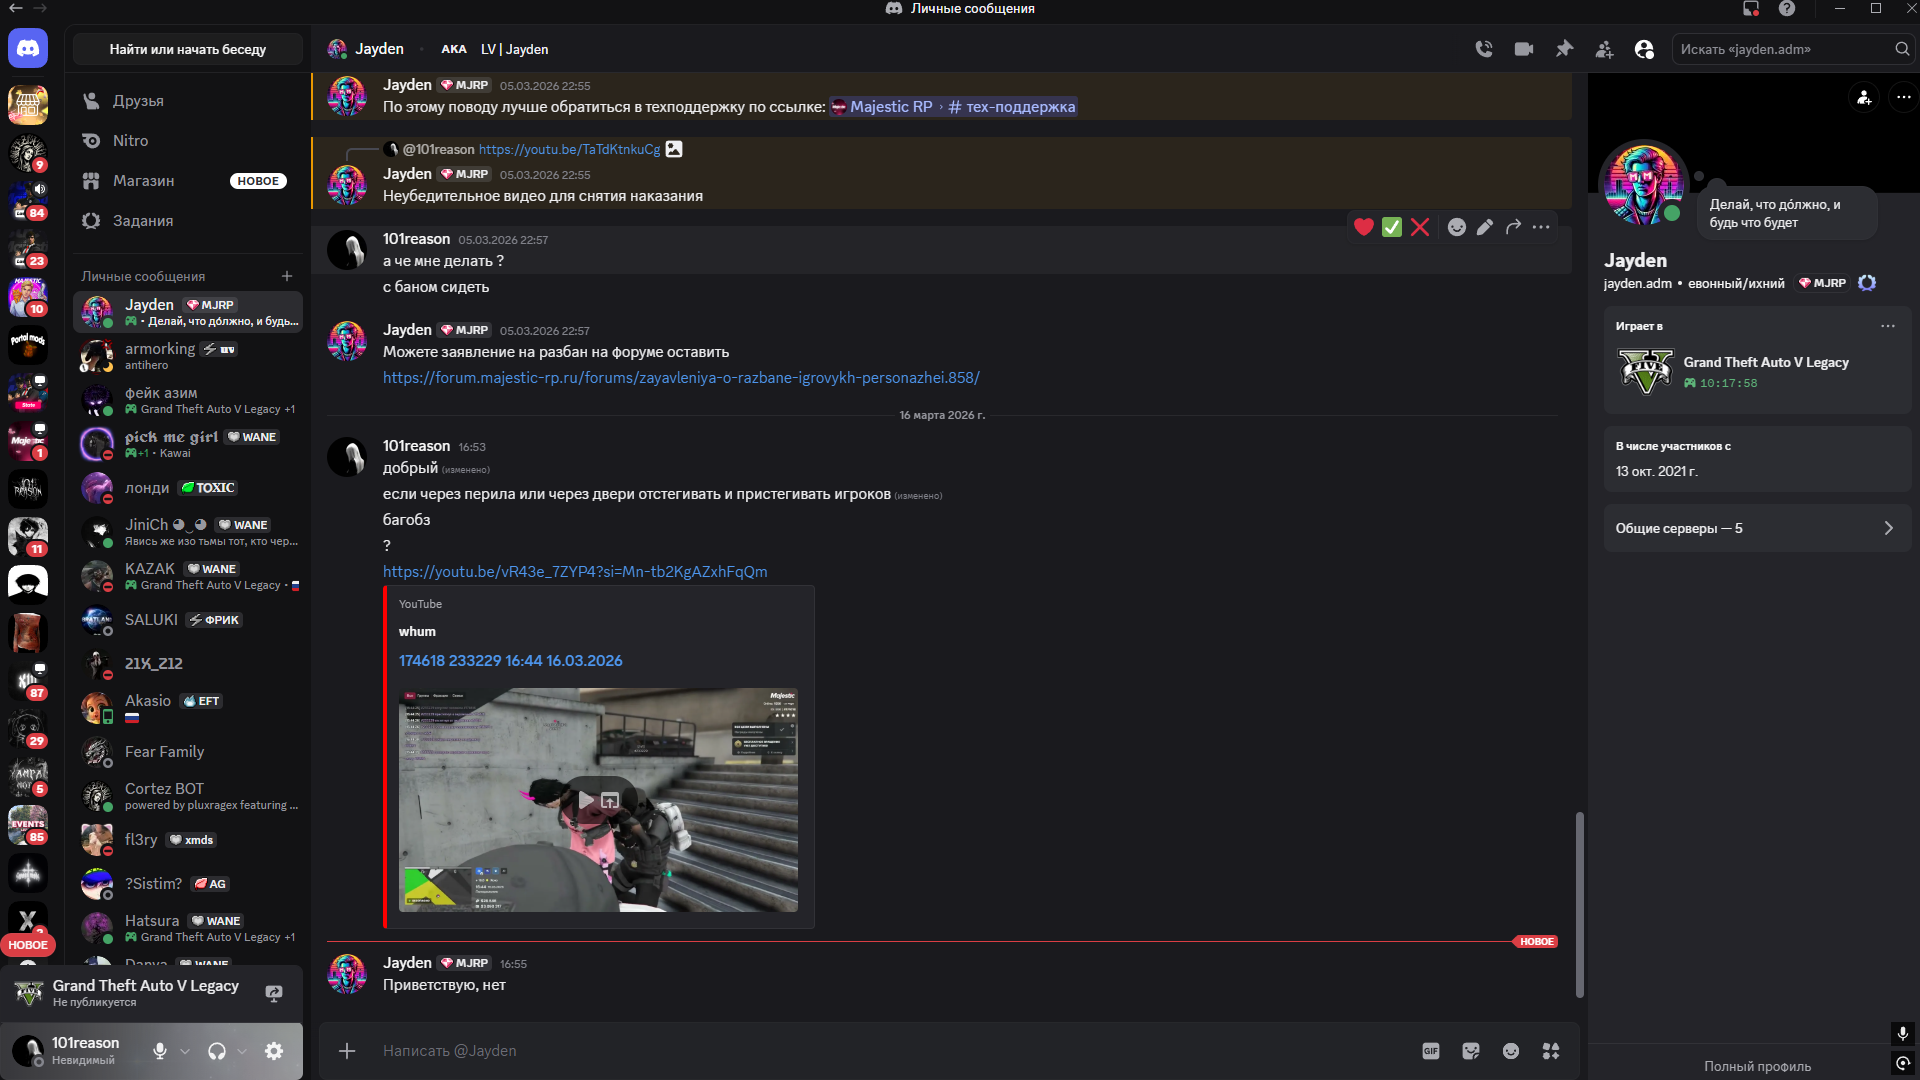Screen dimensions: 1920x1080
Task: Open user settings gear
Action: click(x=274, y=1051)
